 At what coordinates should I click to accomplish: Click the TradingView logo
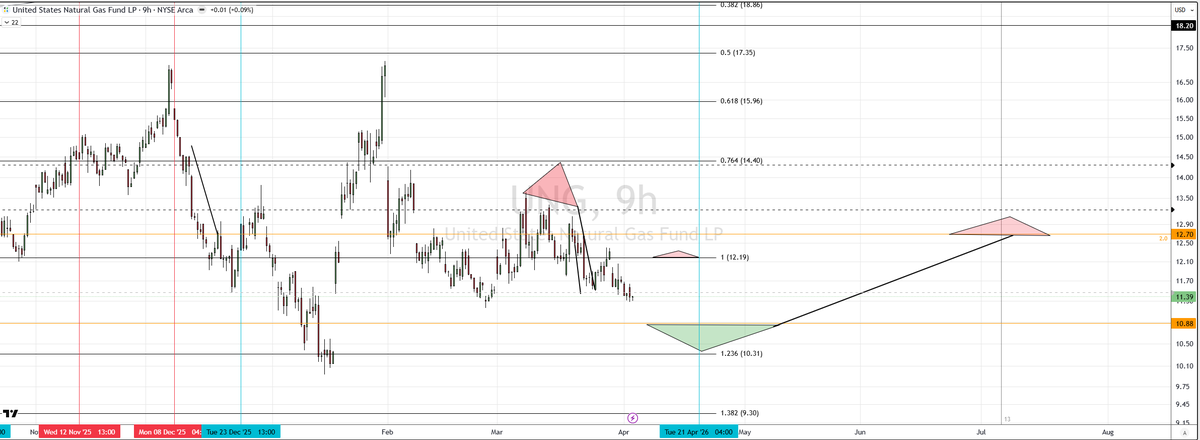pyautogui.click(x=10, y=412)
